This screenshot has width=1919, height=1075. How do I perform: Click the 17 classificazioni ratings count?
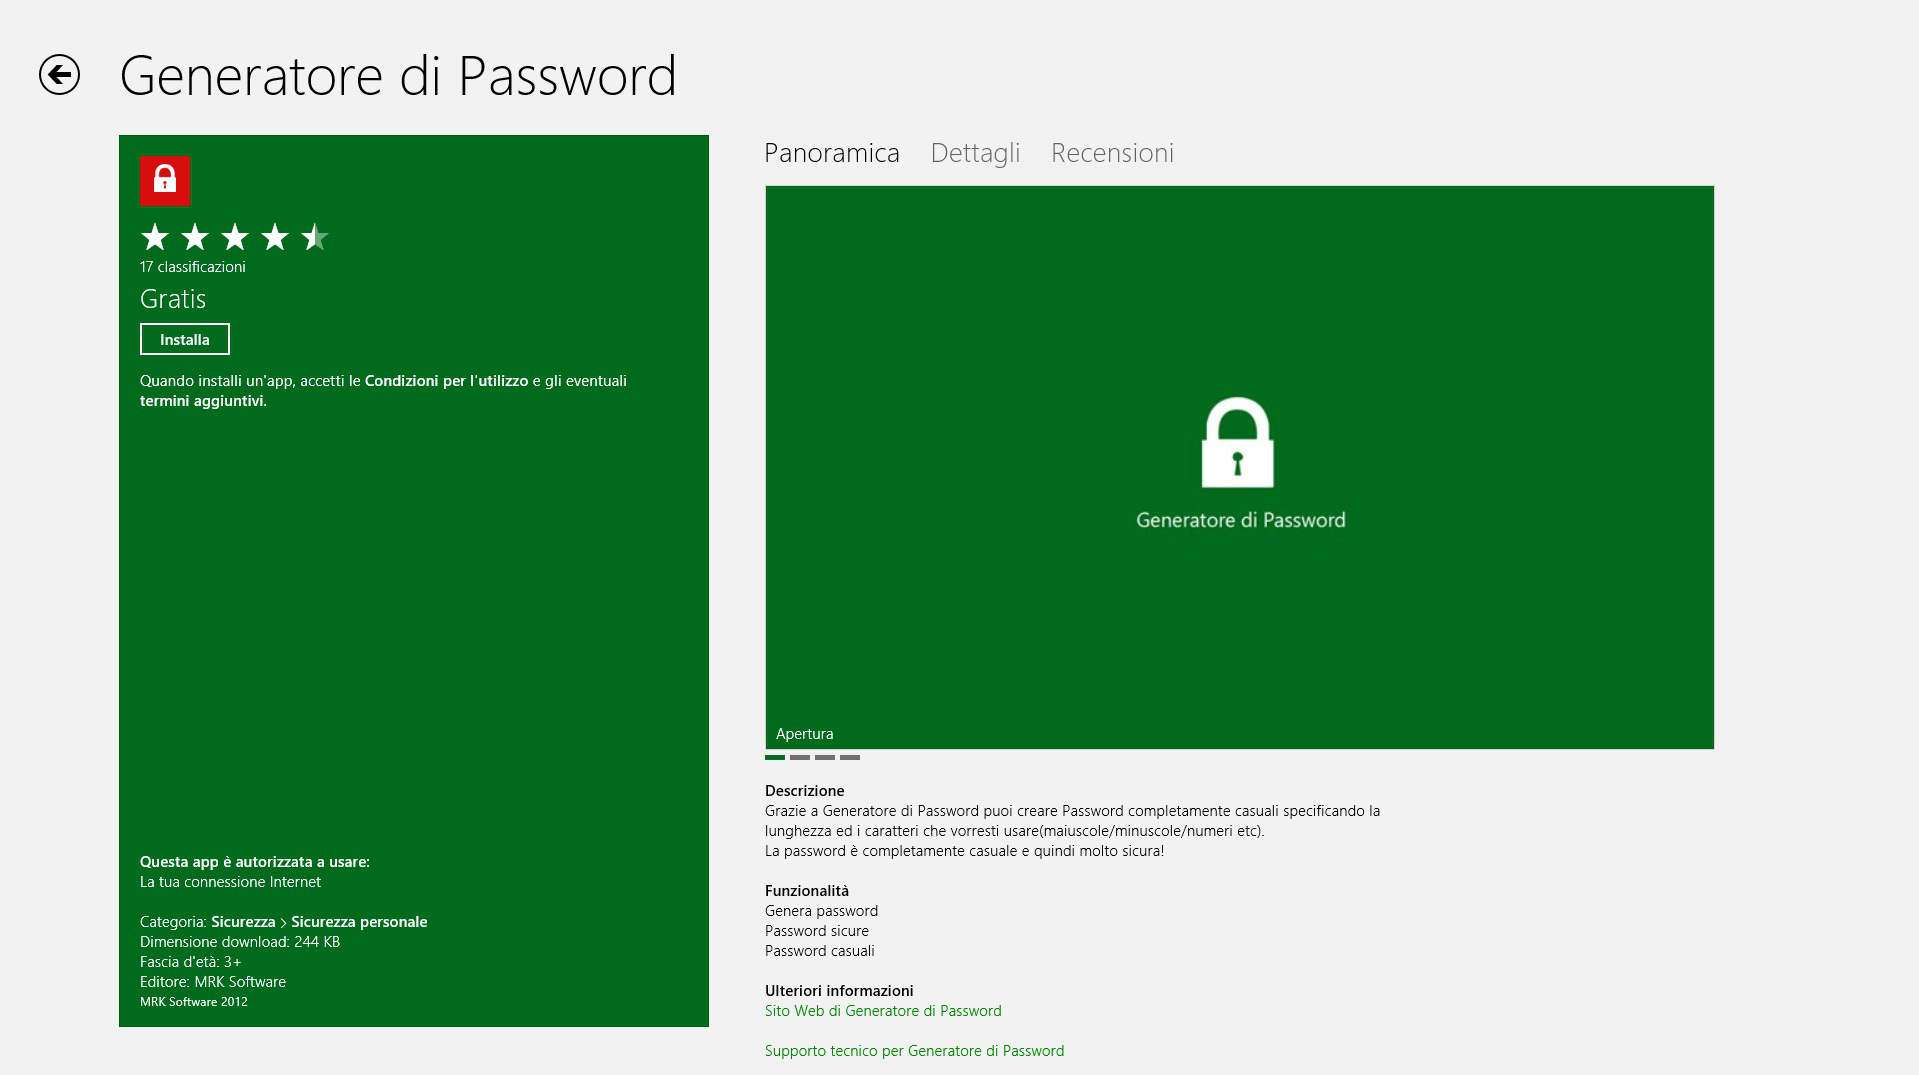tap(193, 267)
